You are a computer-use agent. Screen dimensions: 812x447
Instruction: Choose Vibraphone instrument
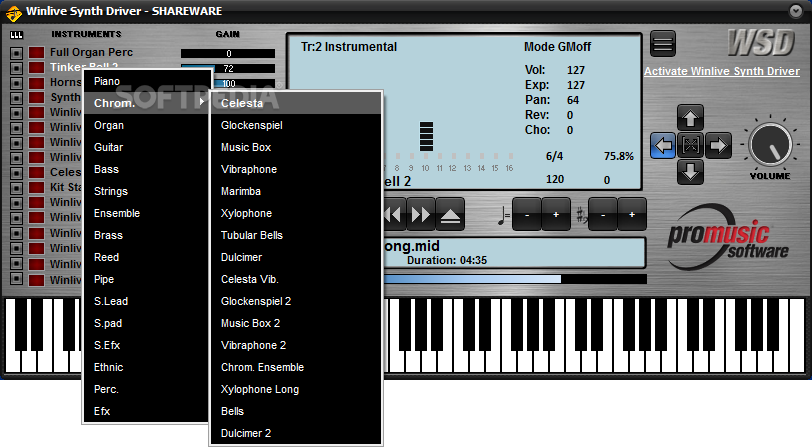296,169
